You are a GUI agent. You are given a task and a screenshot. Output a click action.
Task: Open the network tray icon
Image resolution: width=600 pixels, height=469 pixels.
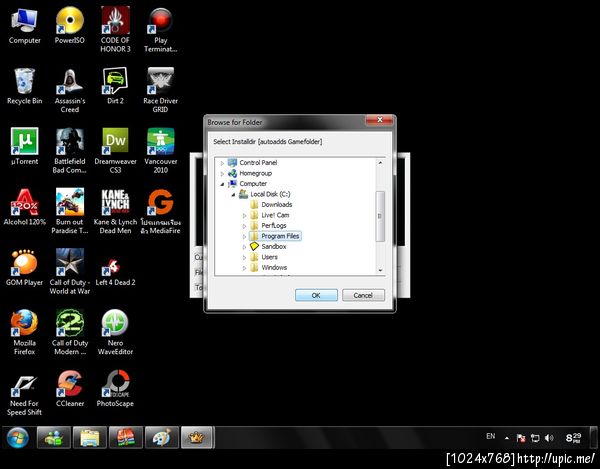click(x=535, y=438)
